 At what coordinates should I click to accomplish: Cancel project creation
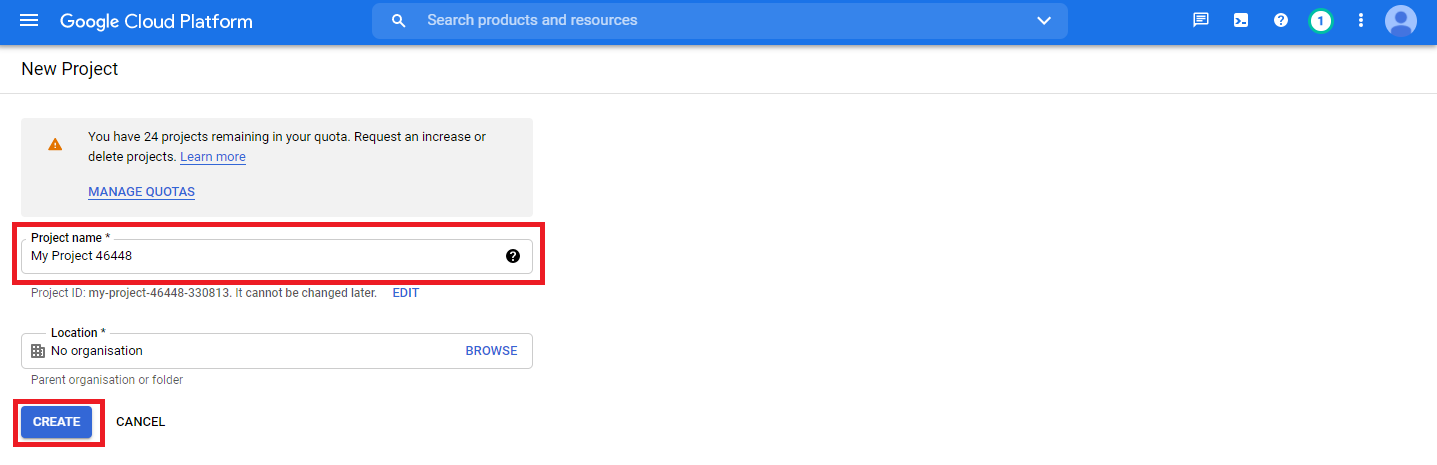pos(141,422)
